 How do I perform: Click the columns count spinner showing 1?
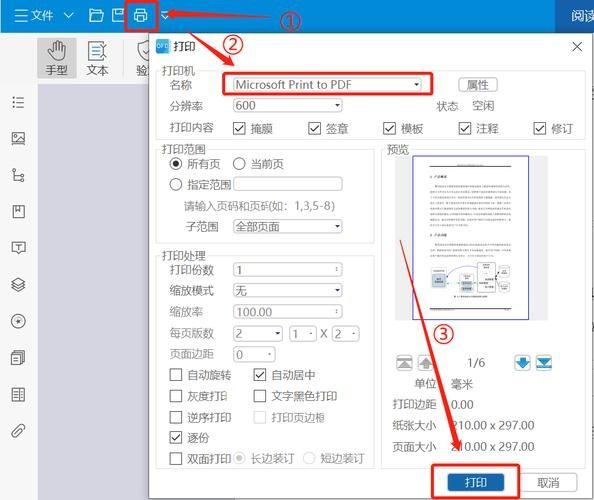point(303,334)
